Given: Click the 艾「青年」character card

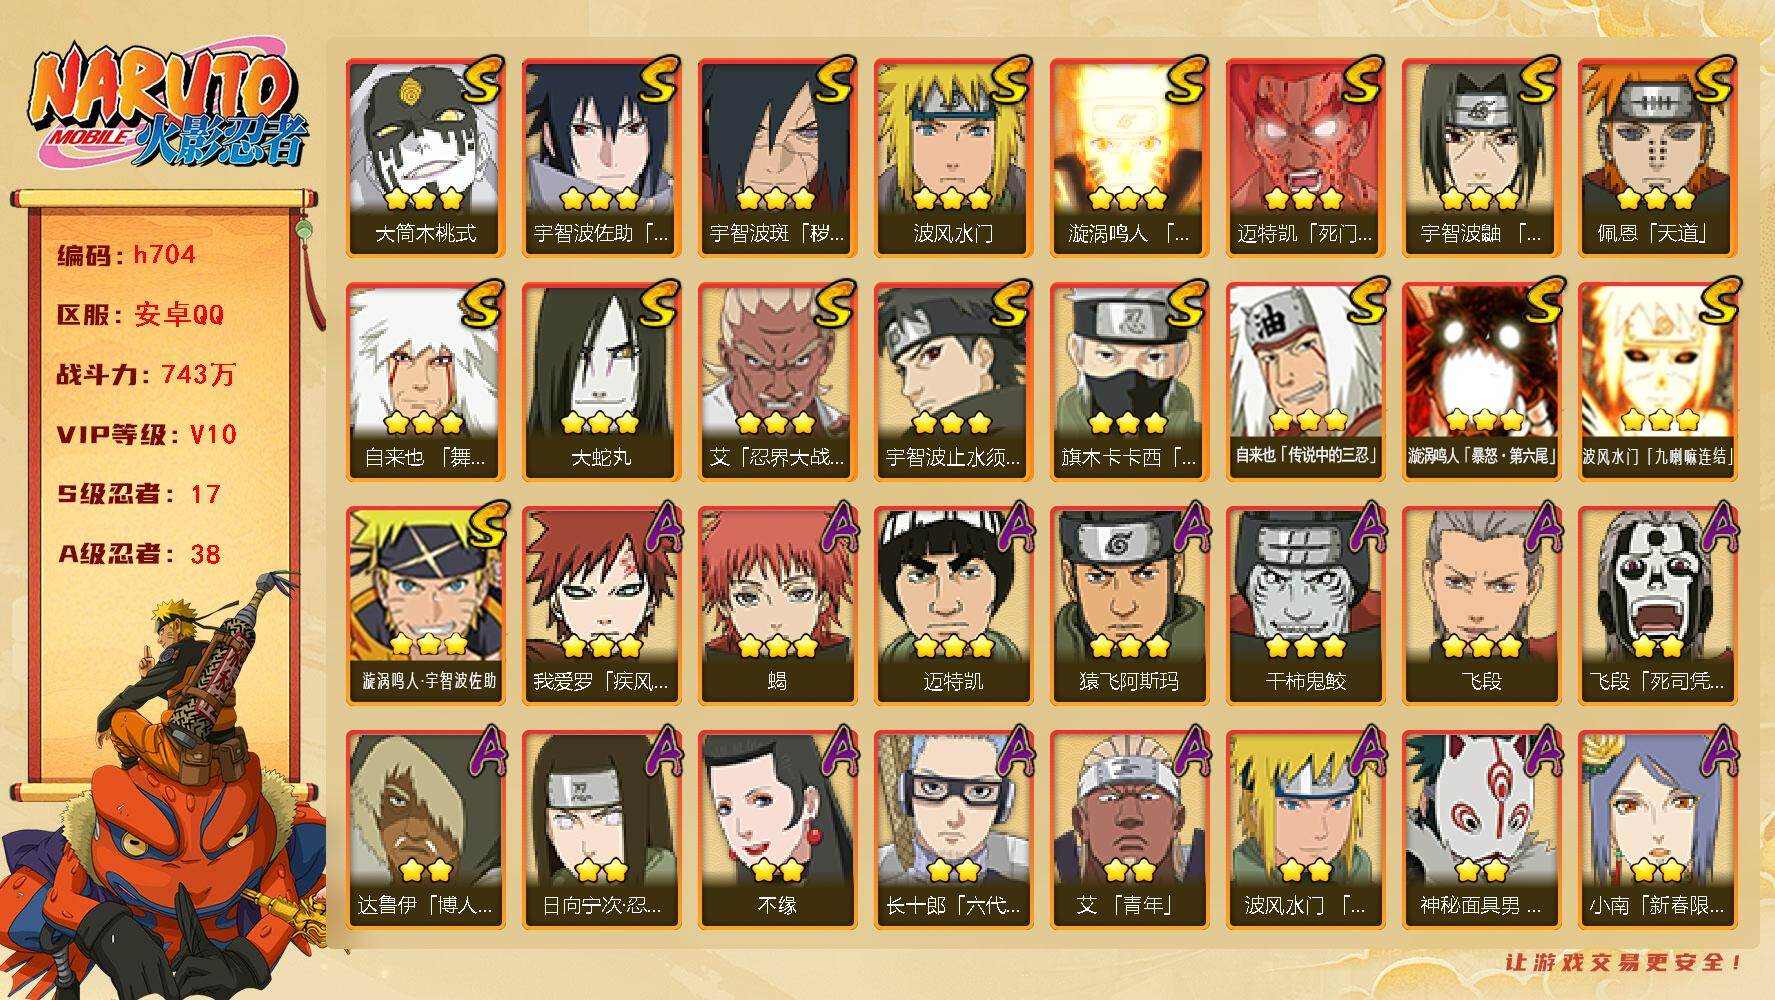Looking at the screenshot, I should point(1129,830).
